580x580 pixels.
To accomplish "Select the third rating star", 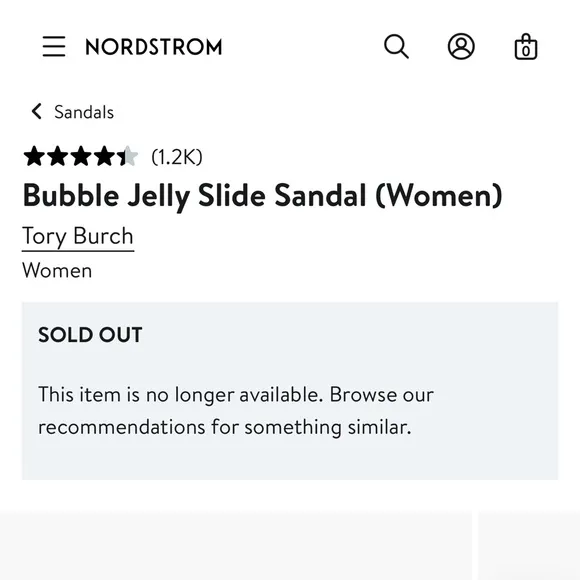I will (81, 156).
